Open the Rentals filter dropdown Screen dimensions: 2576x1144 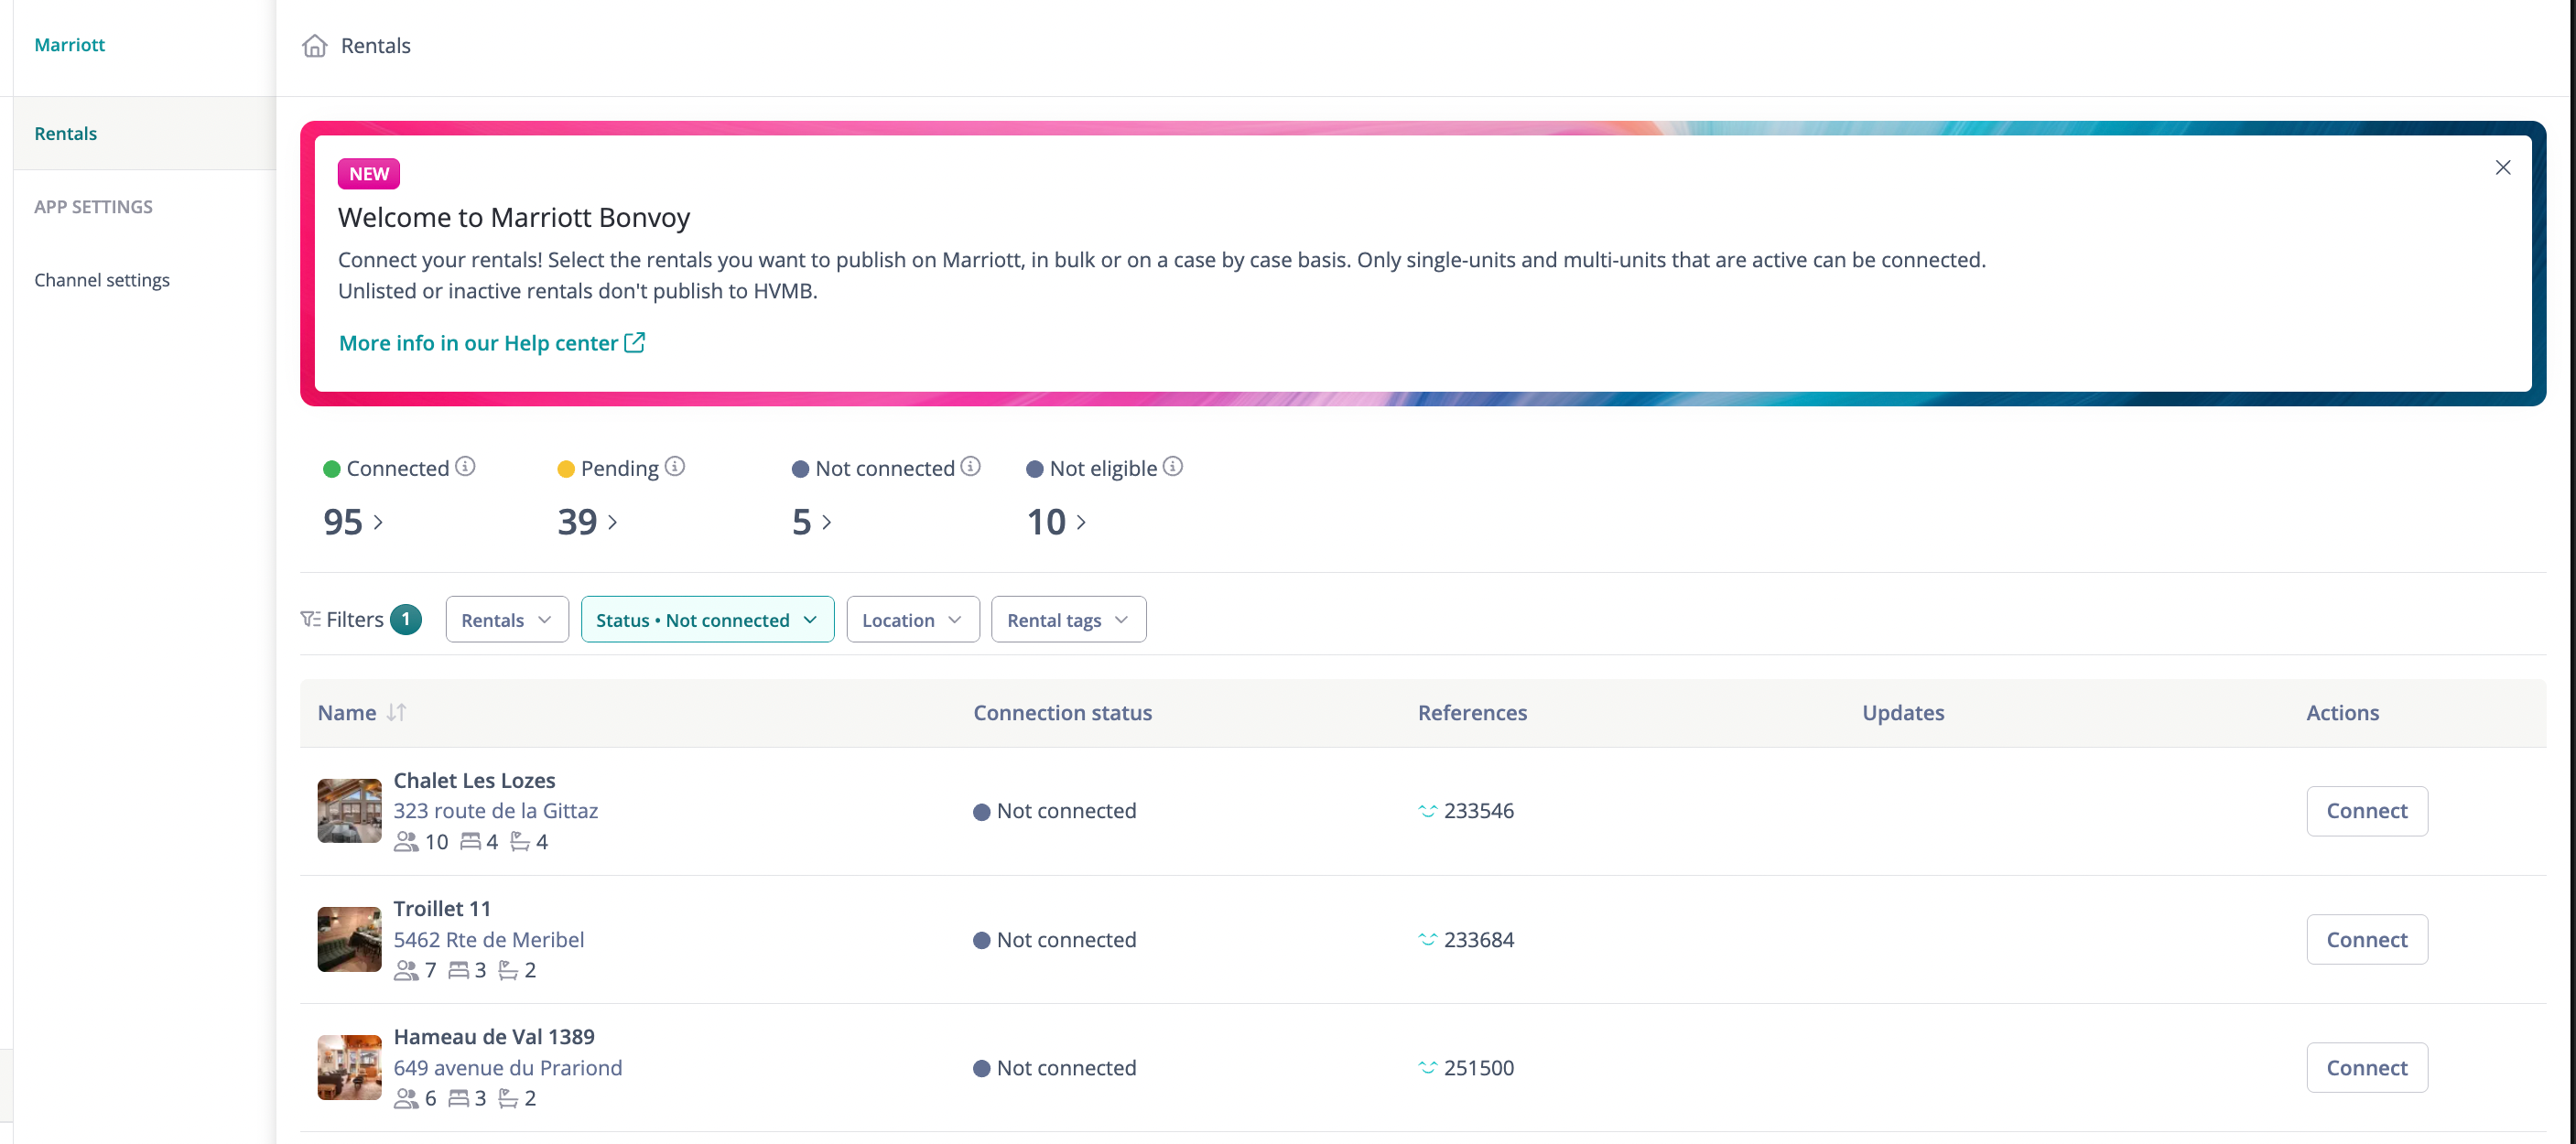[x=506, y=620]
